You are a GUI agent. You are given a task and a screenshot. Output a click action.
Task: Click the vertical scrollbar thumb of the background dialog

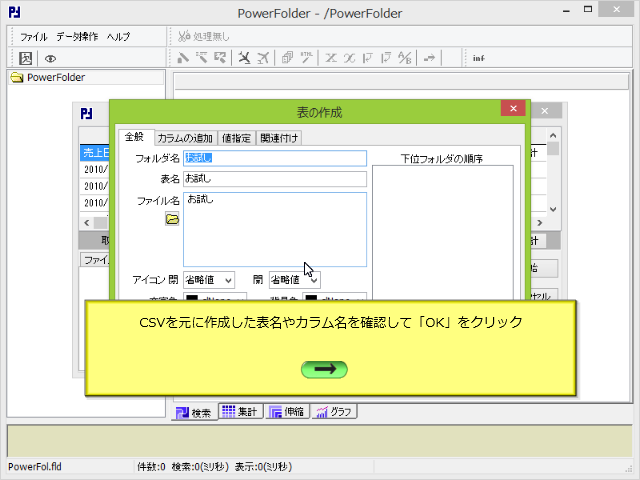[x=553, y=149]
